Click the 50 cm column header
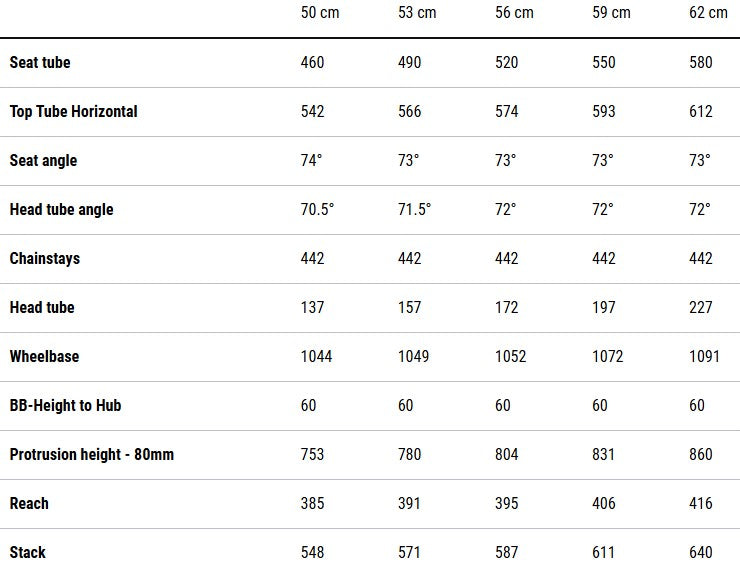This screenshot has width=740, height=568. [320, 13]
